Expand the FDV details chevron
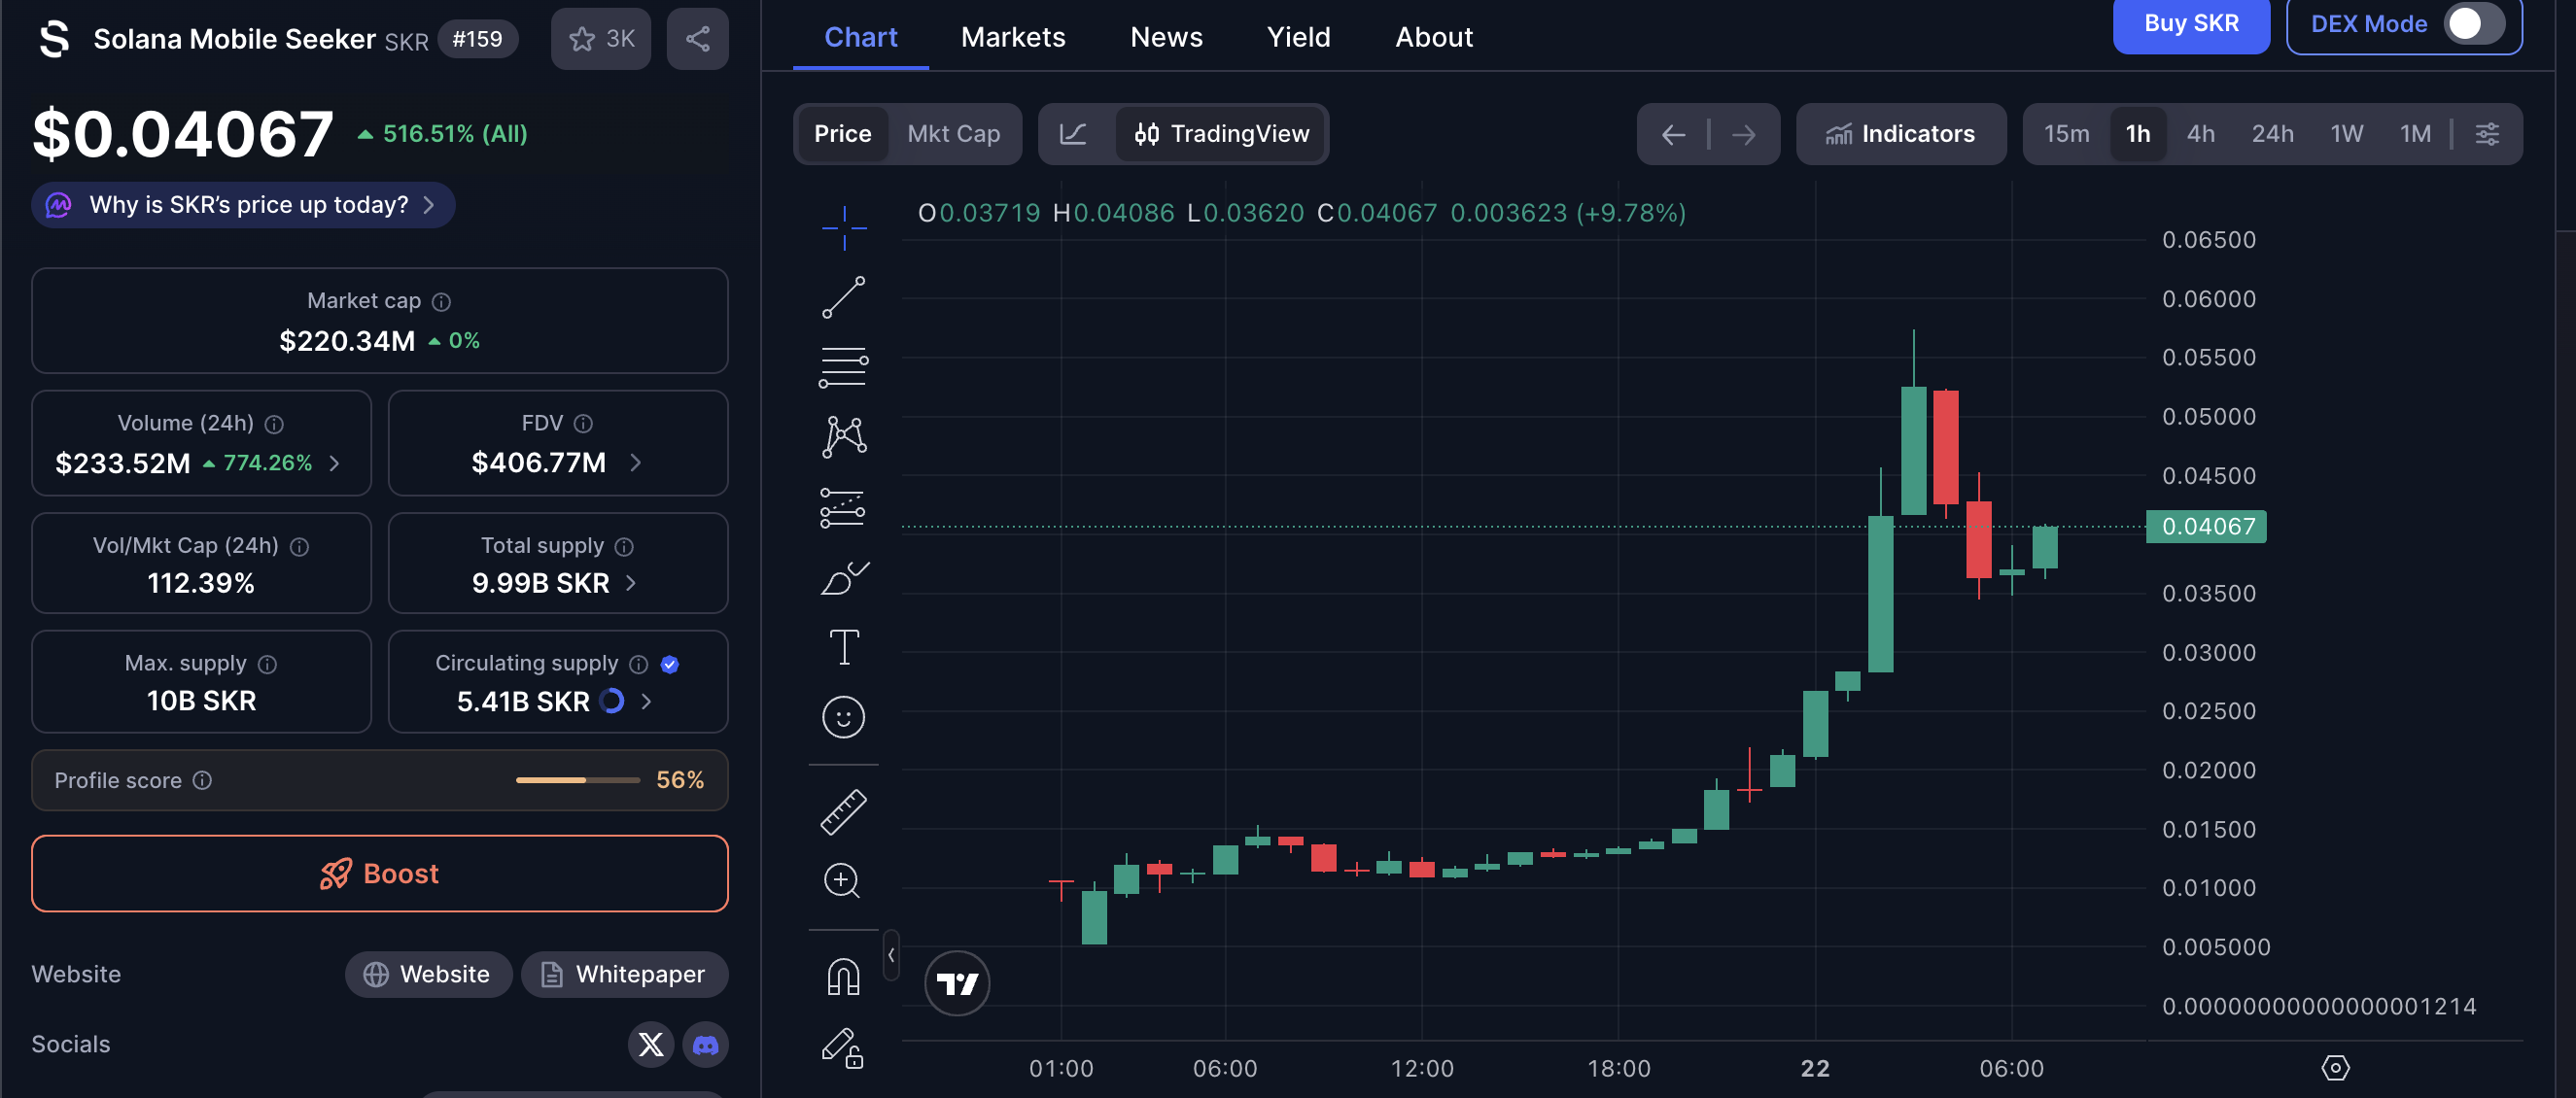The width and height of the screenshot is (2576, 1098). (x=634, y=462)
